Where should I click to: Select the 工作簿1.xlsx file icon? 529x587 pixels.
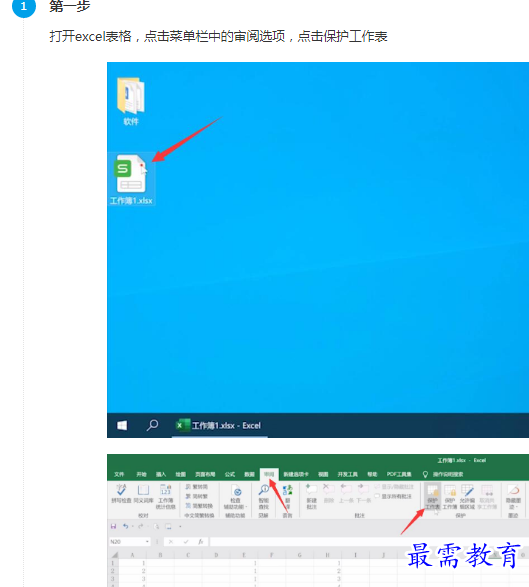point(131,179)
